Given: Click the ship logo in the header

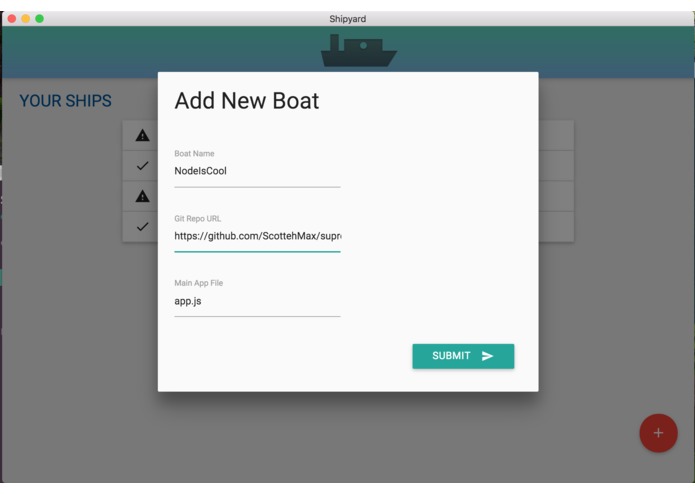Looking at the screenshot, I should [x=359, y=51].
